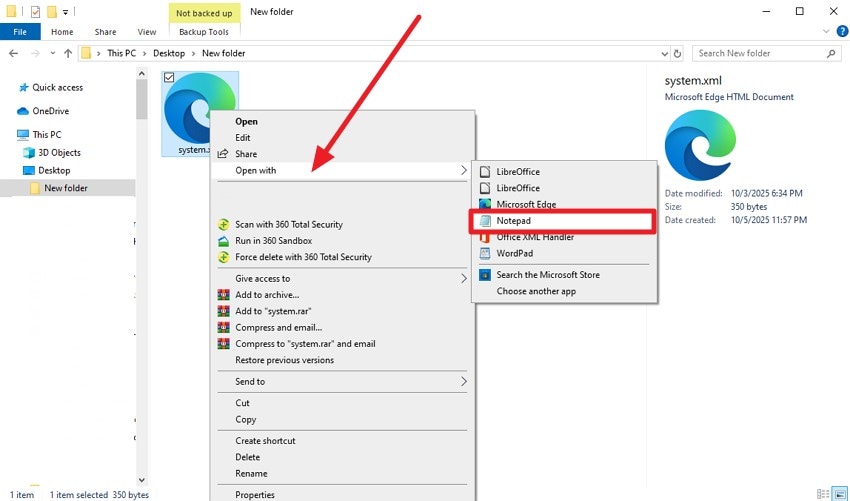Uncheck the system.xml file checkbox
This screenshot has height=501, width=850.
pyautogui.click(x=169, y=78)
